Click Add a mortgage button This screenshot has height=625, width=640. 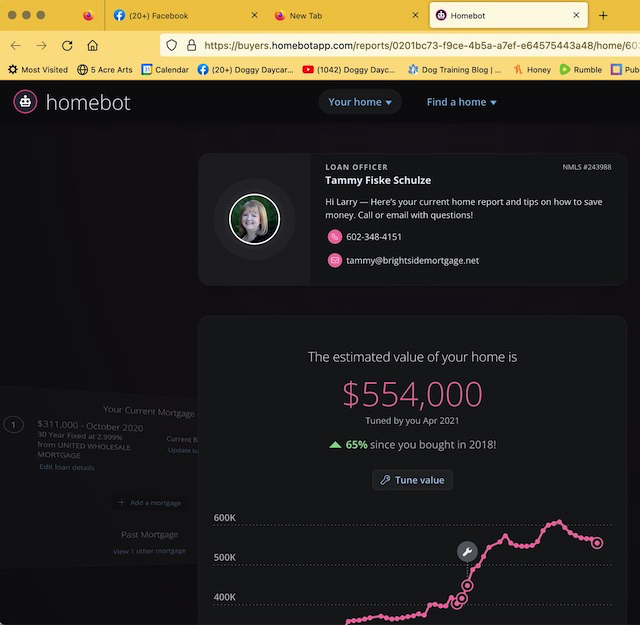tap(149, 503)
